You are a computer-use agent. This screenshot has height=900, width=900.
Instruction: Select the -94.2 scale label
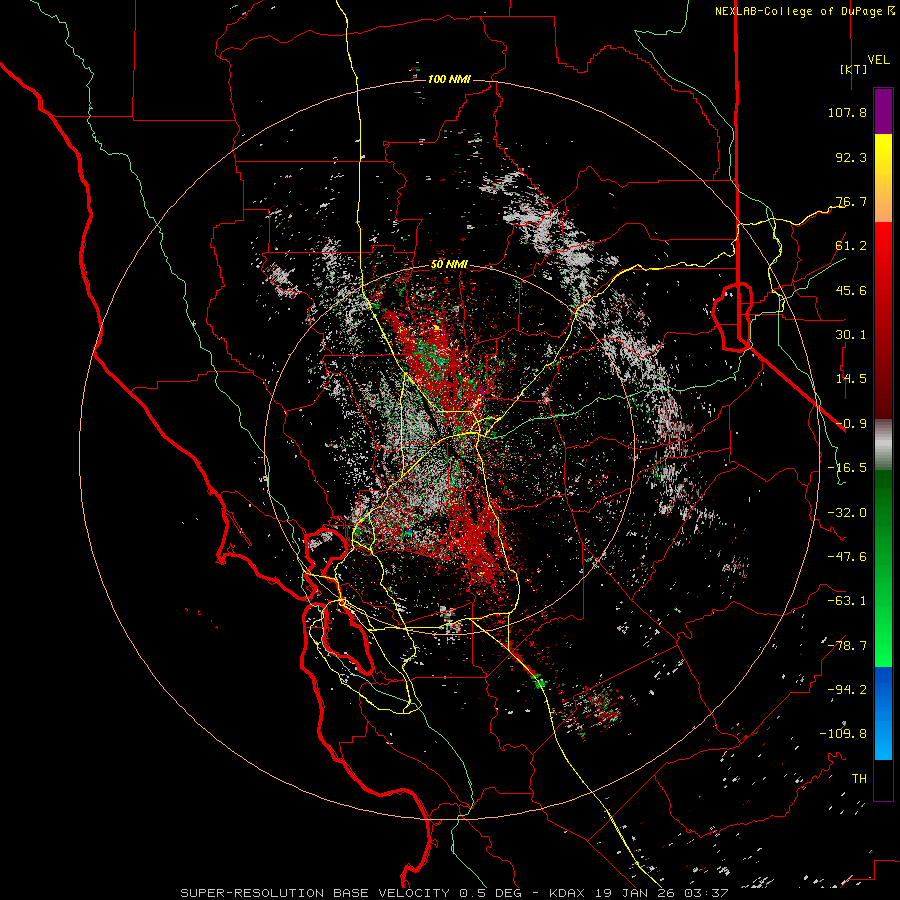(x=847, y=690)
